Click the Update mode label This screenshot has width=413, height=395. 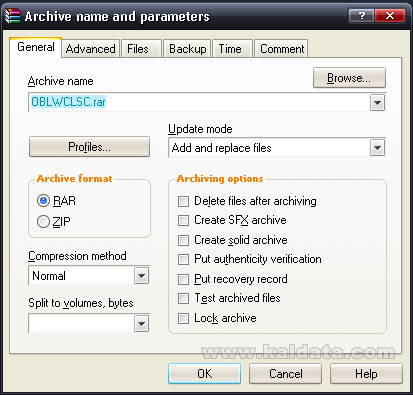(x=200, y=129)
